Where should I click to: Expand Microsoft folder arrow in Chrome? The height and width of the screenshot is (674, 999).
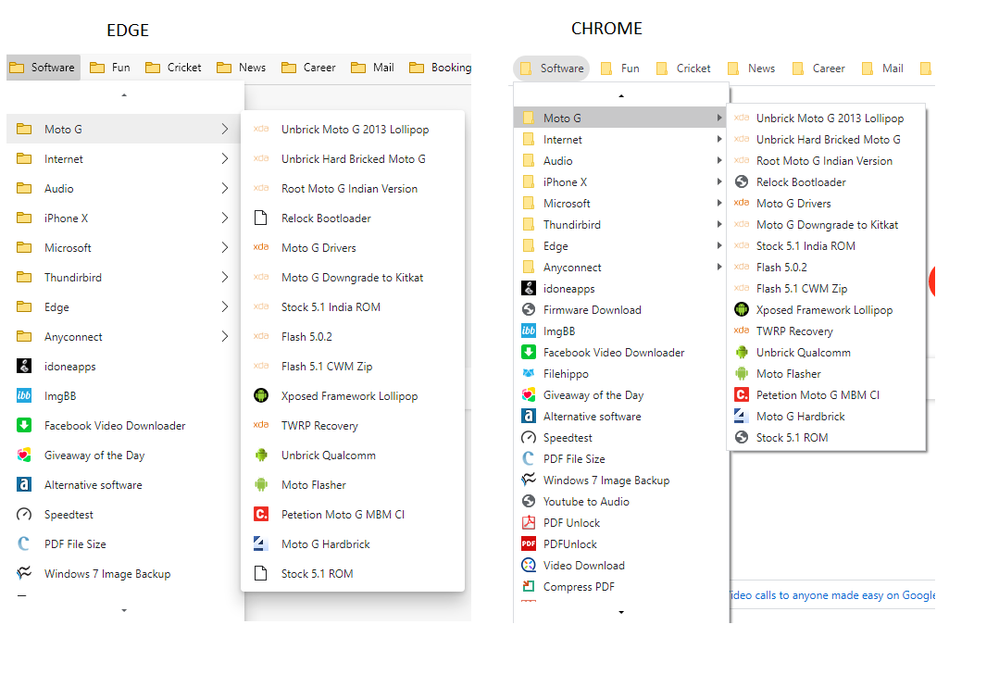click(x=719, y=203)
